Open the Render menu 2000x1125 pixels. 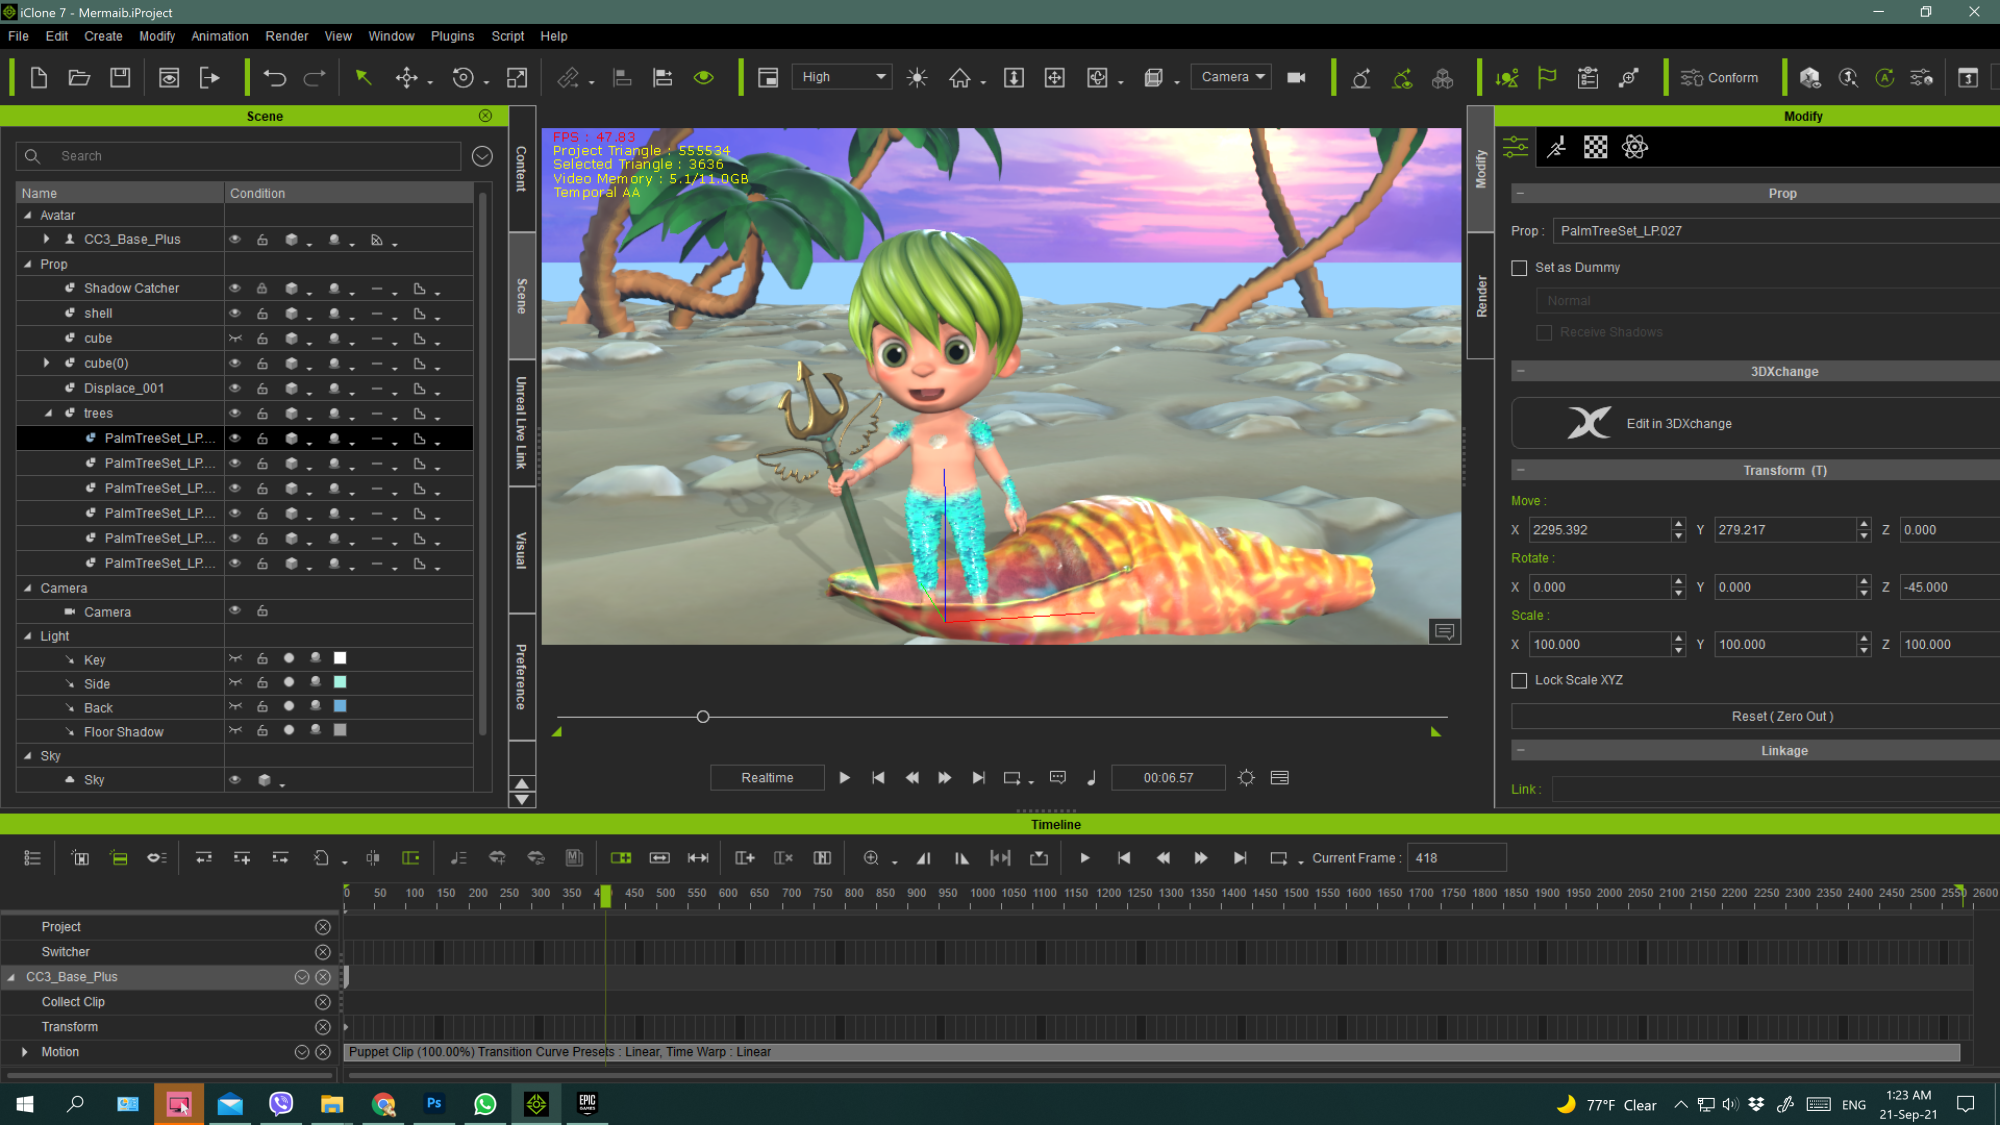coord(286,36)
